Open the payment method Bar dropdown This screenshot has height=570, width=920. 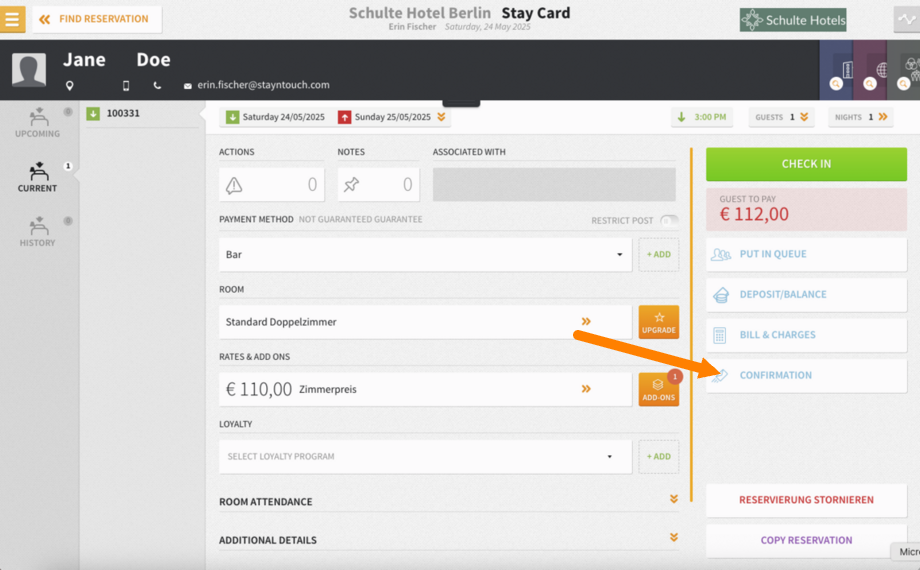[425, 254]
